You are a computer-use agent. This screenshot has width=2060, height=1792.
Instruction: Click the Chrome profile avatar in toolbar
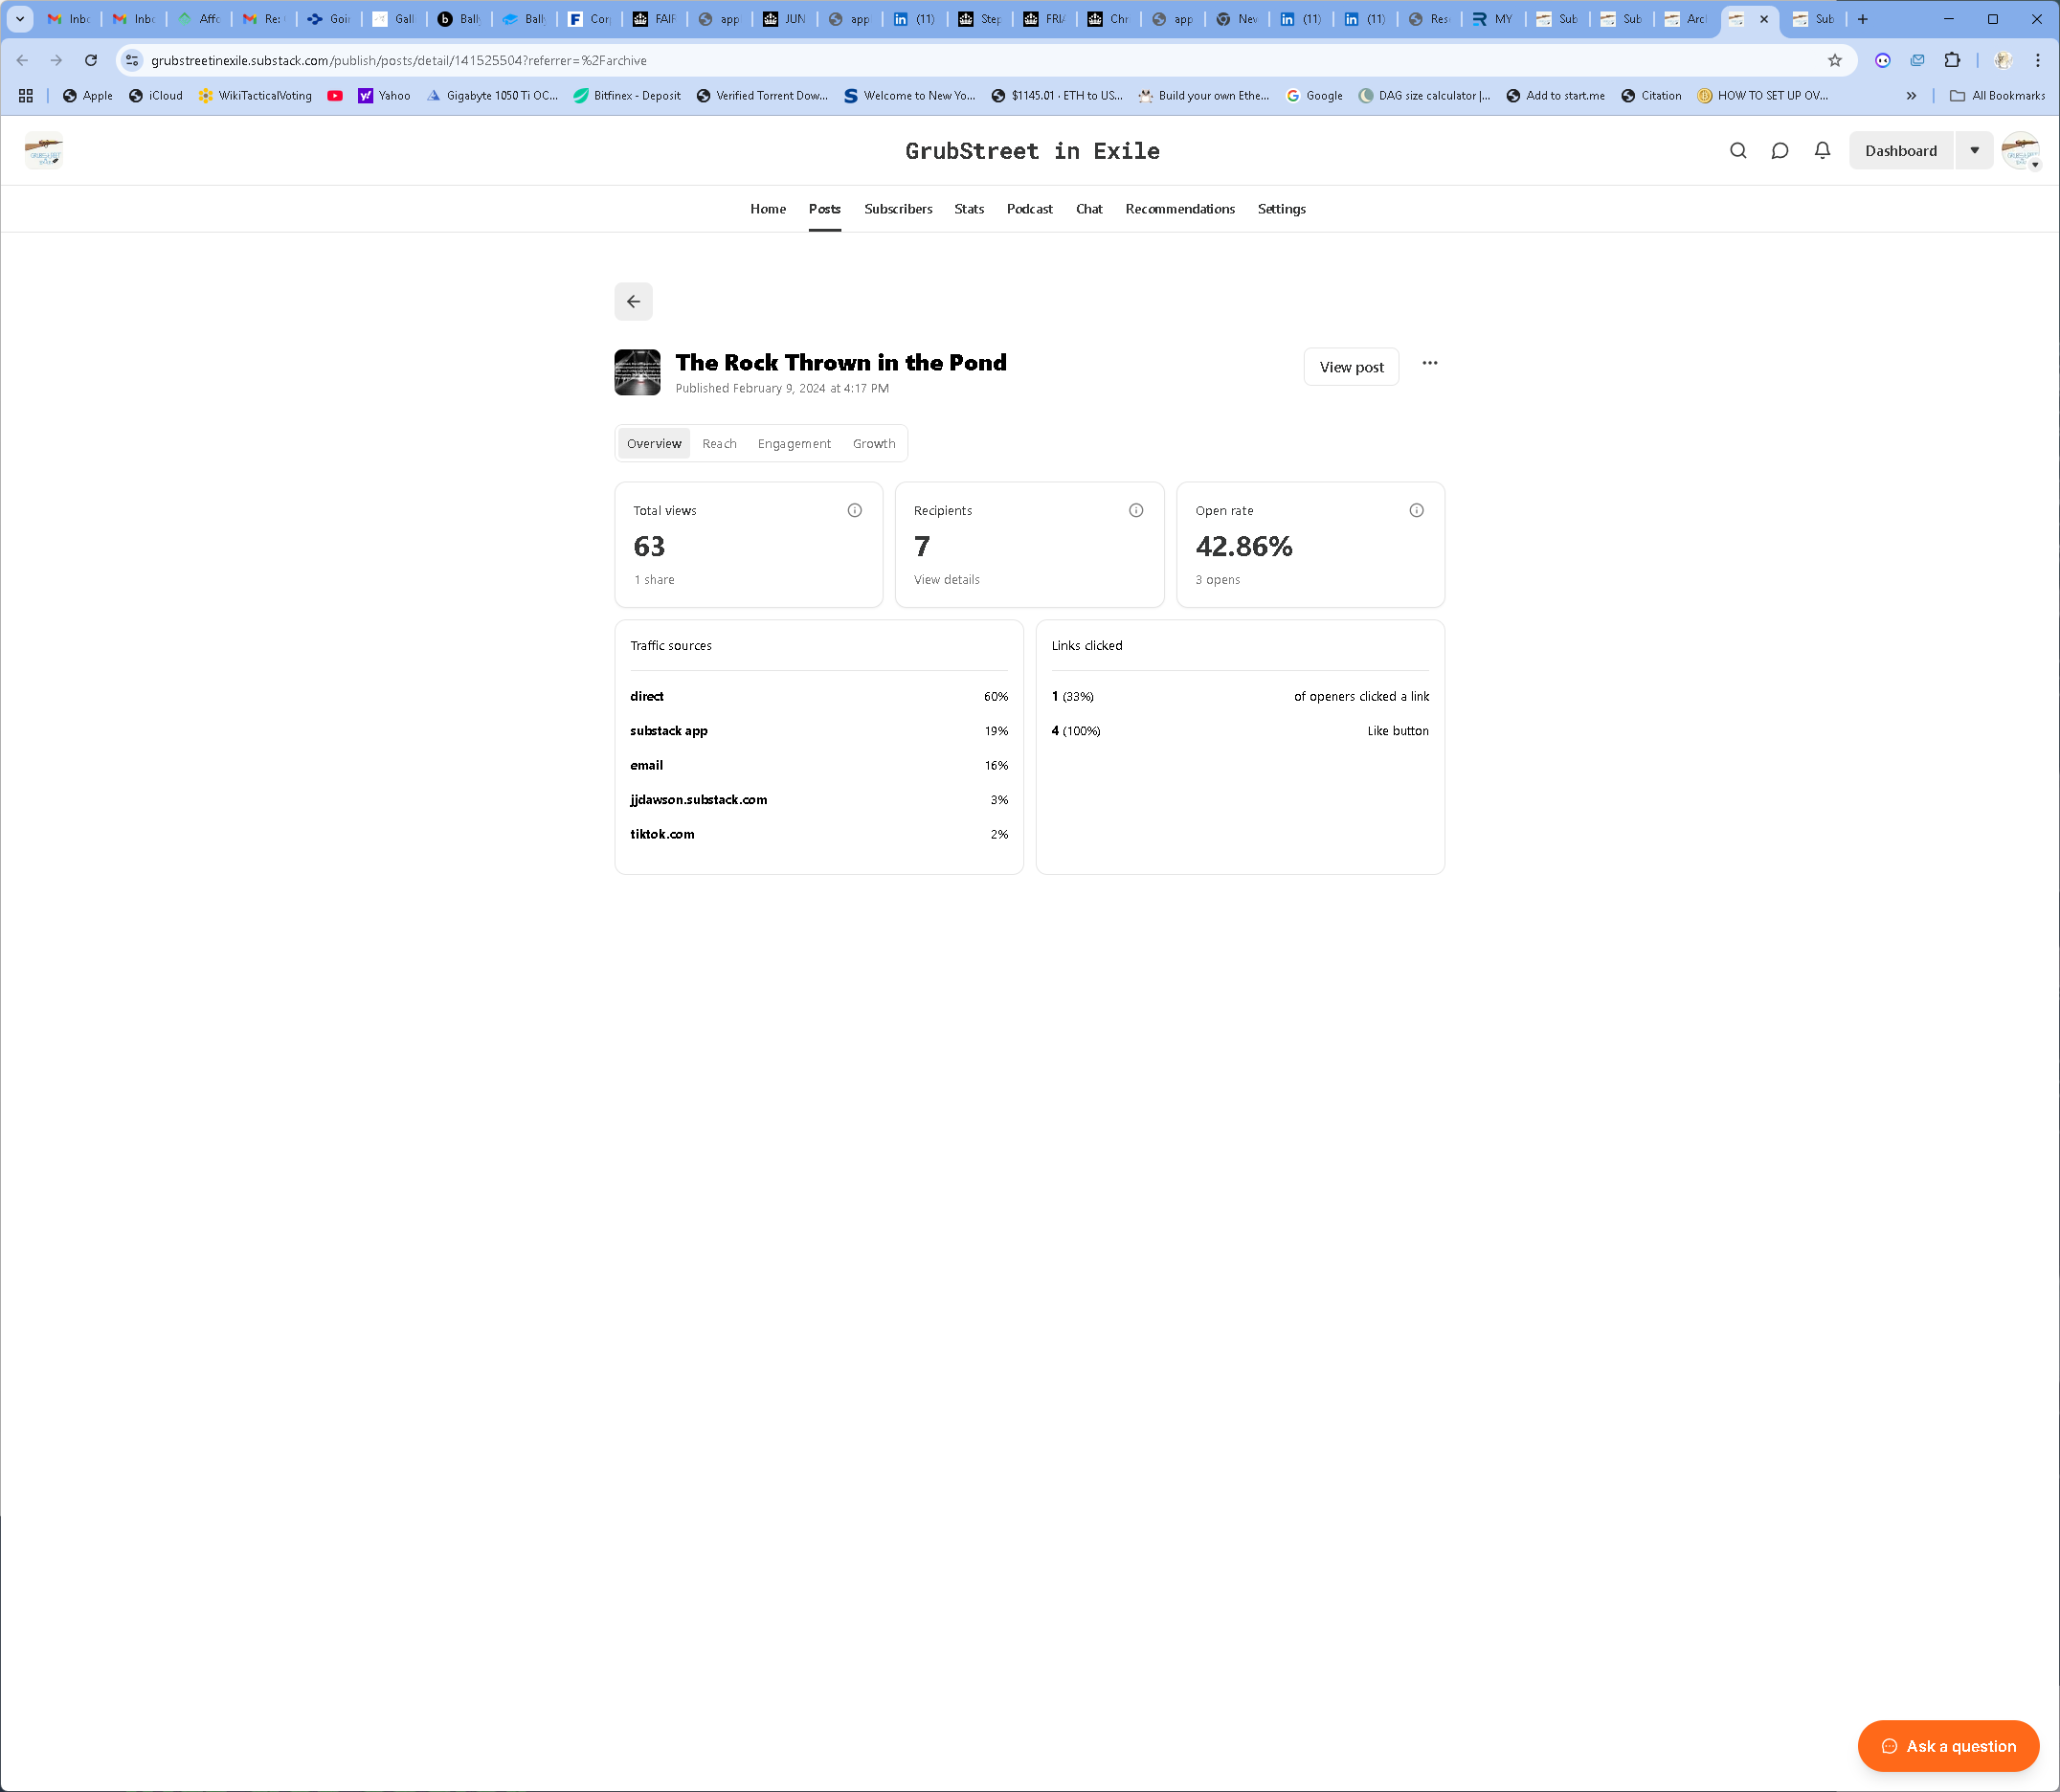point(2003,60)
